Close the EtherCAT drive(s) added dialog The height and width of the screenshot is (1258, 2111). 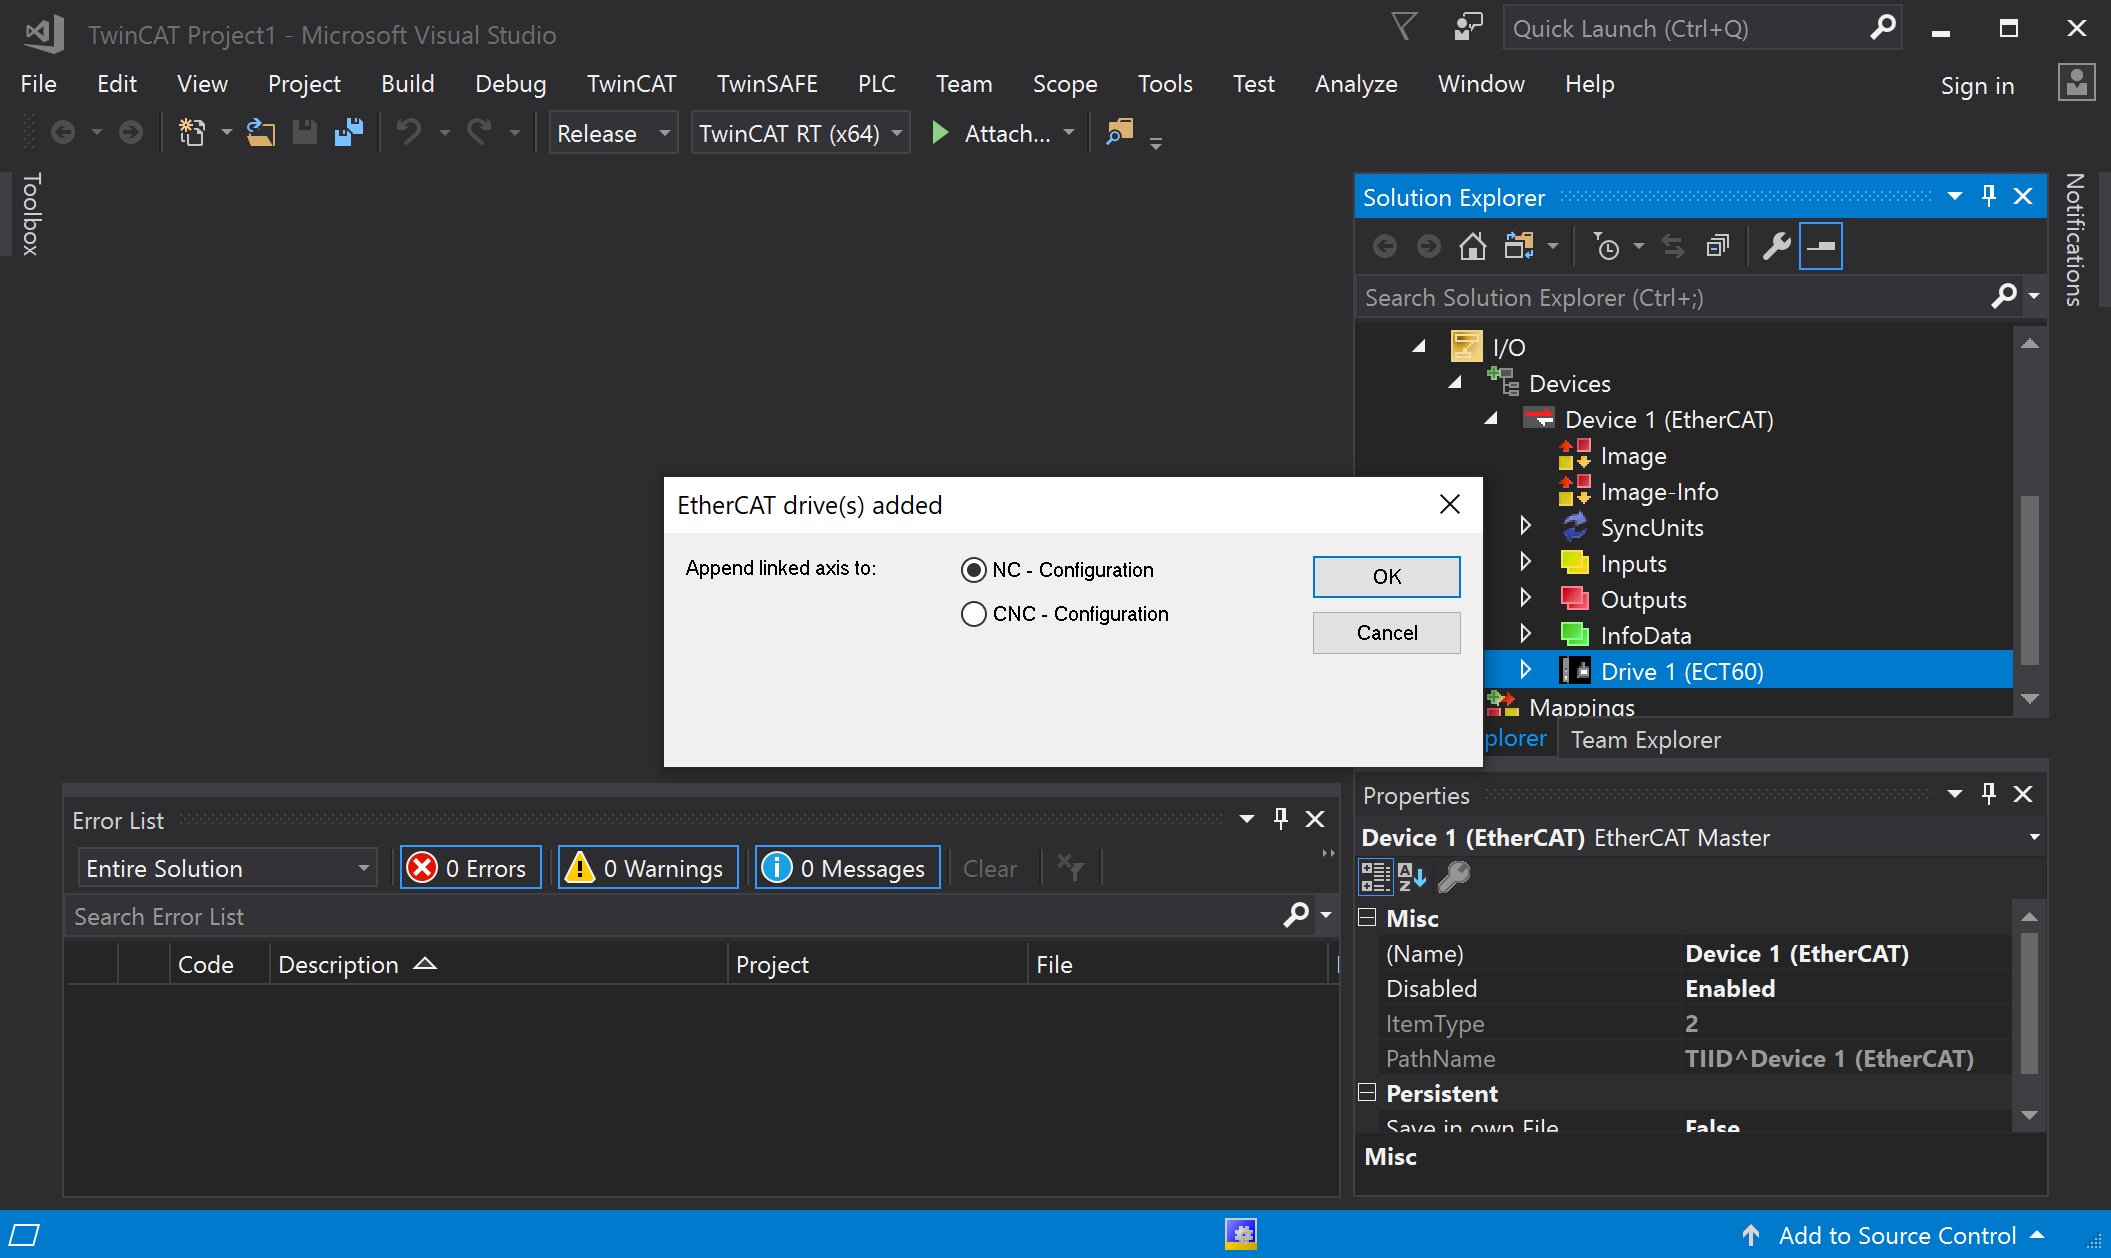tap(1450, 504)
